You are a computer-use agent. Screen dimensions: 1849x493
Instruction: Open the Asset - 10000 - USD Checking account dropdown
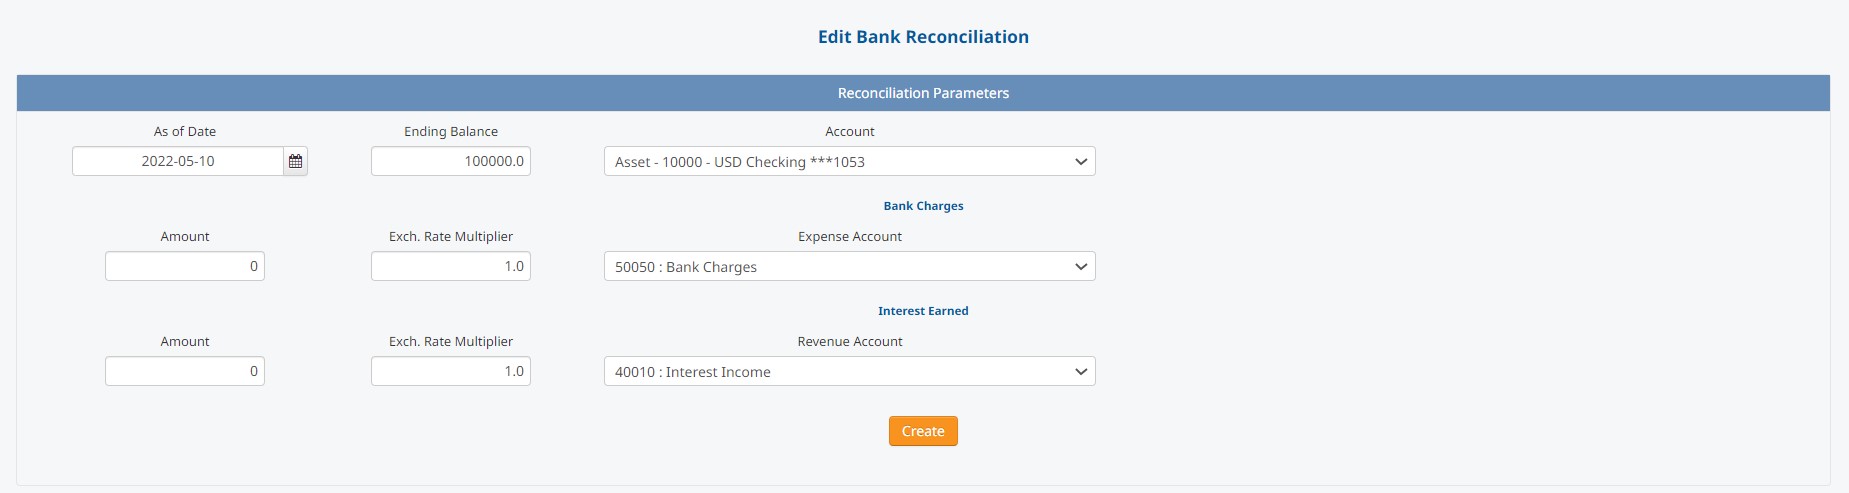point(850,161)
